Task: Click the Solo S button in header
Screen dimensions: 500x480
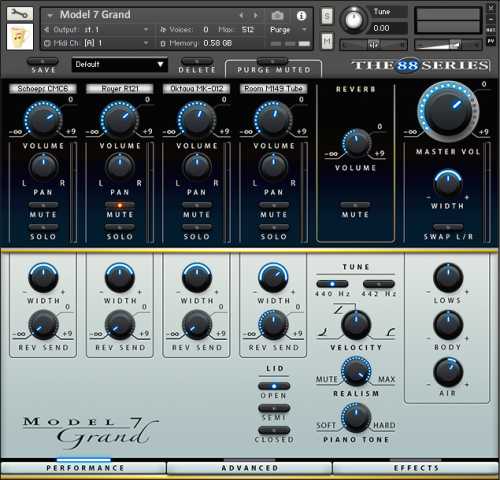Action: point(327,16)
